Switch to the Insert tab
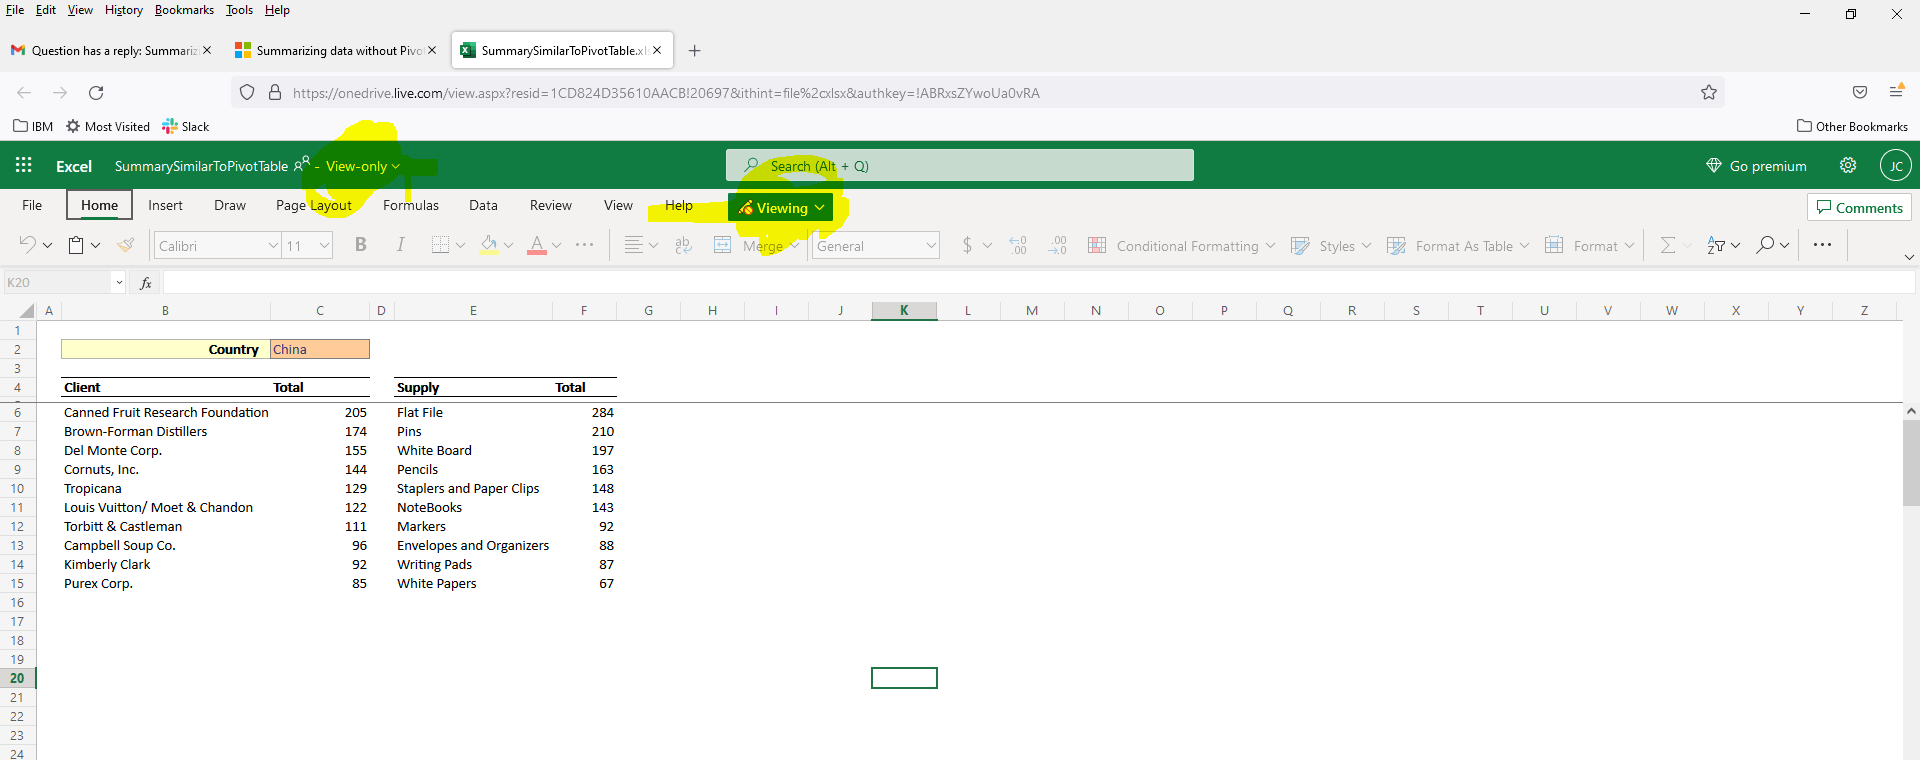This screenshot has height=760, width=1920. [165, 205]
